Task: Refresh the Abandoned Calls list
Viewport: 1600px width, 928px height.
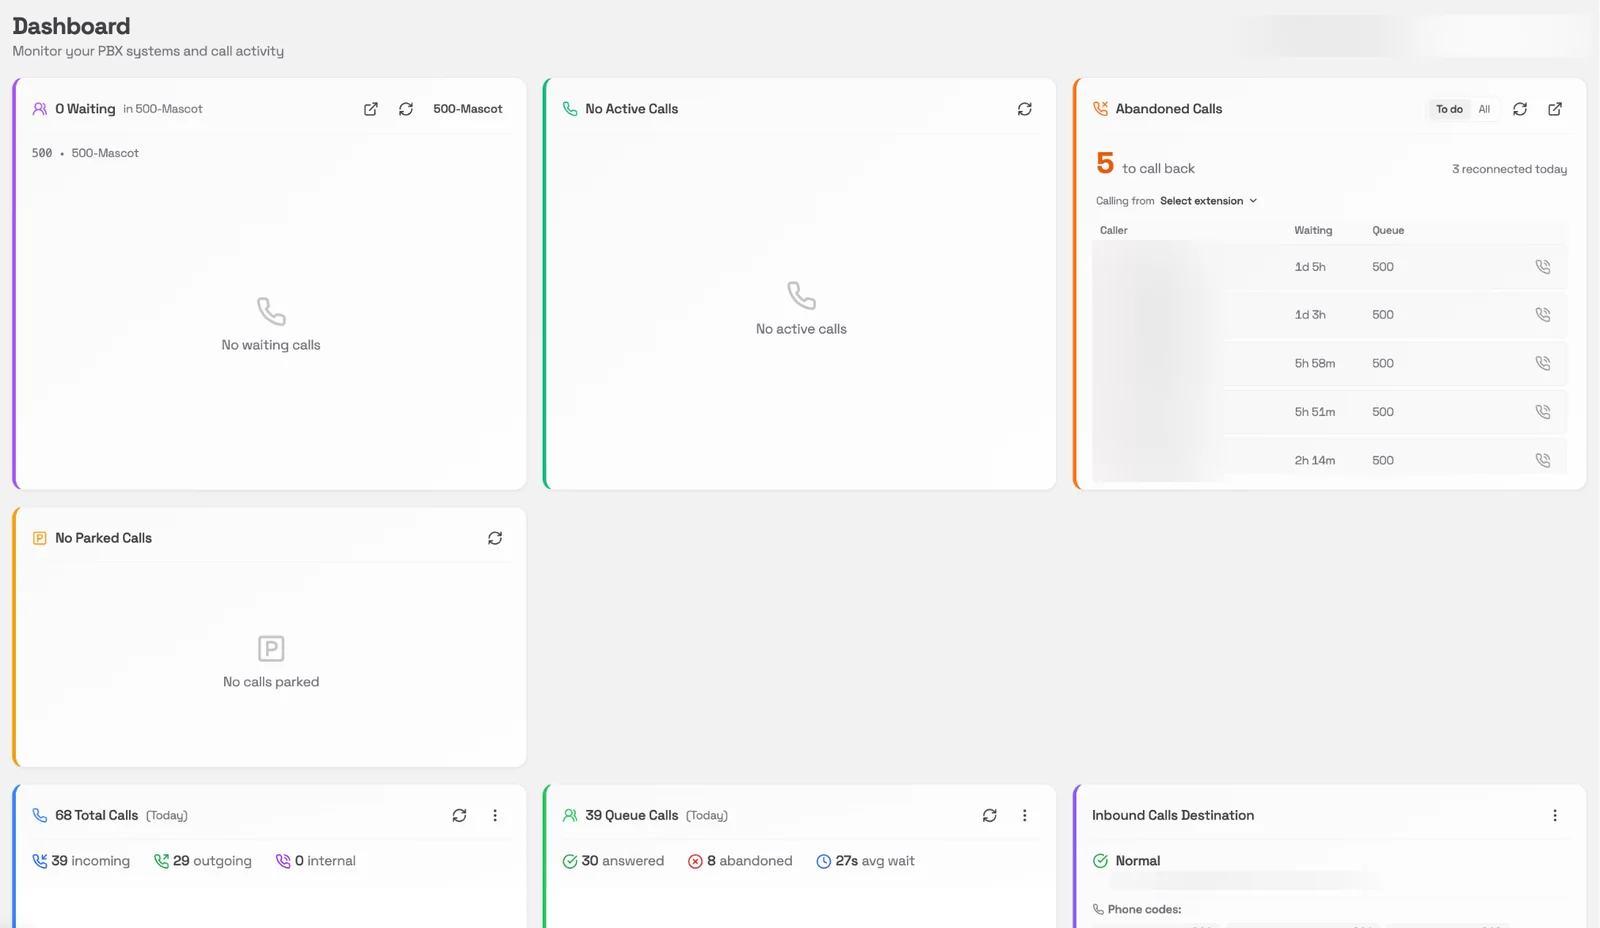Action: tap(1520, 109)
